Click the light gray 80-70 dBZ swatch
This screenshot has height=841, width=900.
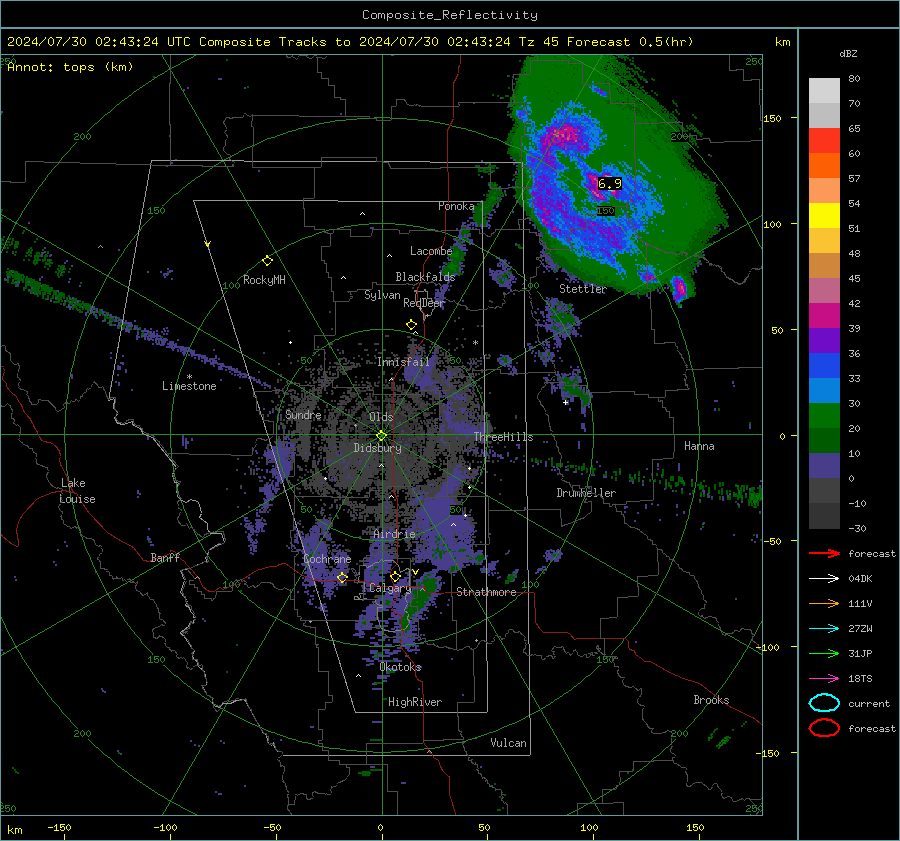824,91
